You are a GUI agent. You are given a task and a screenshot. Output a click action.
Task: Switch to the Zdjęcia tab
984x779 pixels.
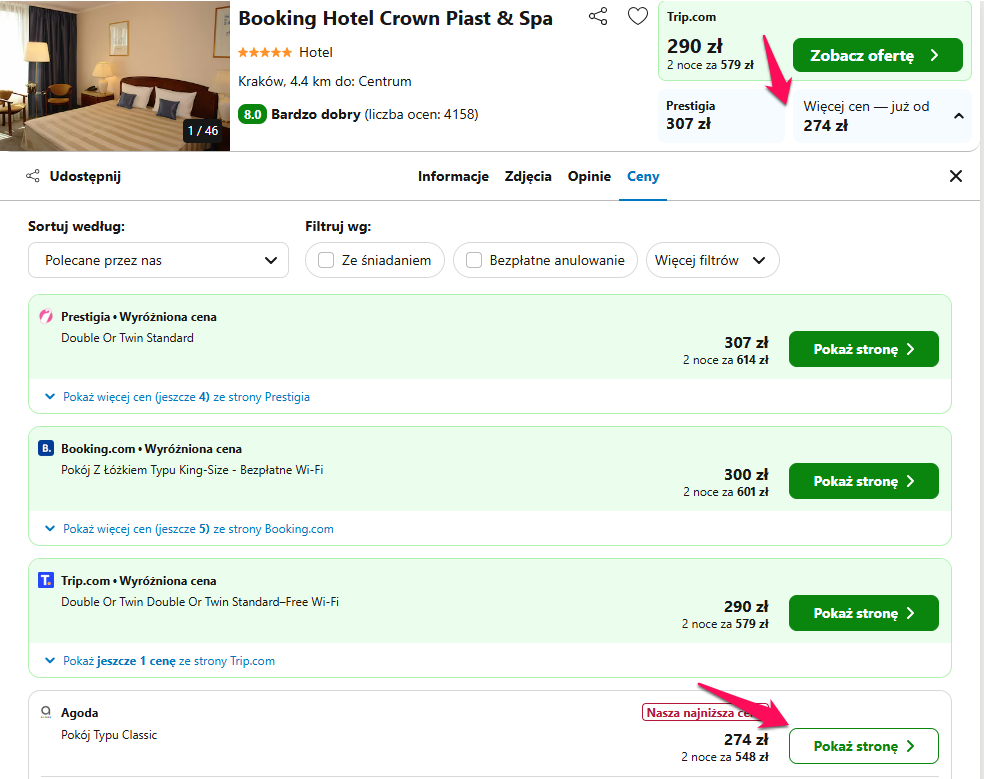pyautogui.click(x=528, y=176)
